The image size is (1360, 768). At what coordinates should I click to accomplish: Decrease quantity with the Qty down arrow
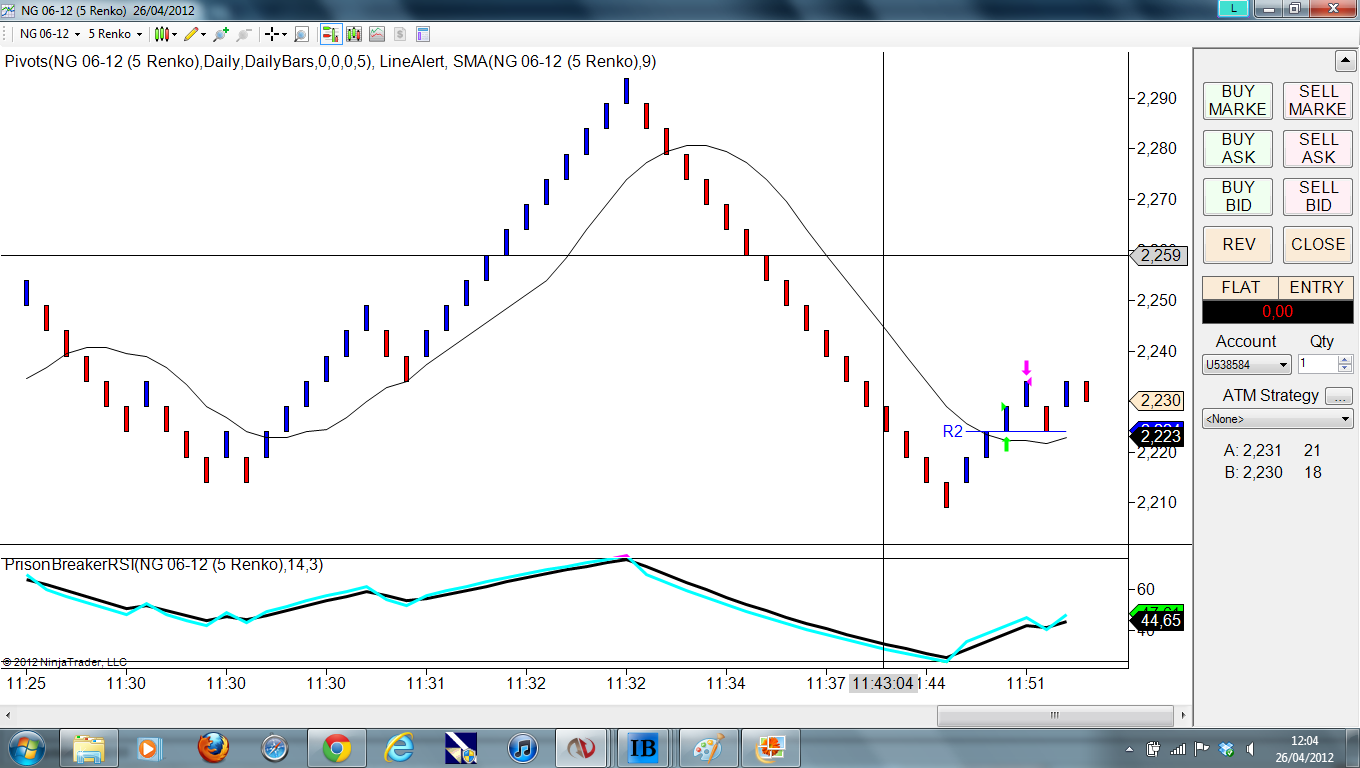click(1345, 369)
